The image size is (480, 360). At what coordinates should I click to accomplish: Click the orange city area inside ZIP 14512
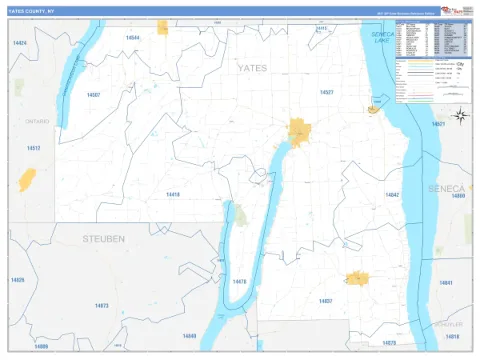click(x=27, y=180)
